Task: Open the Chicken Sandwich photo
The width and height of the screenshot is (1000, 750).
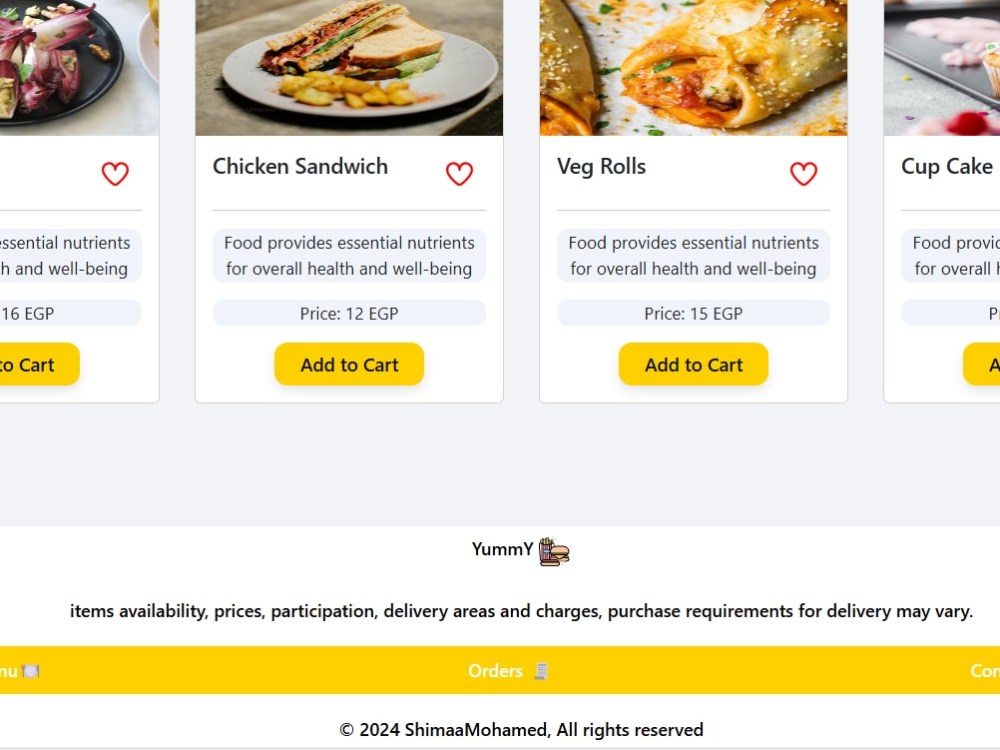Action: (x=349, y=68)
